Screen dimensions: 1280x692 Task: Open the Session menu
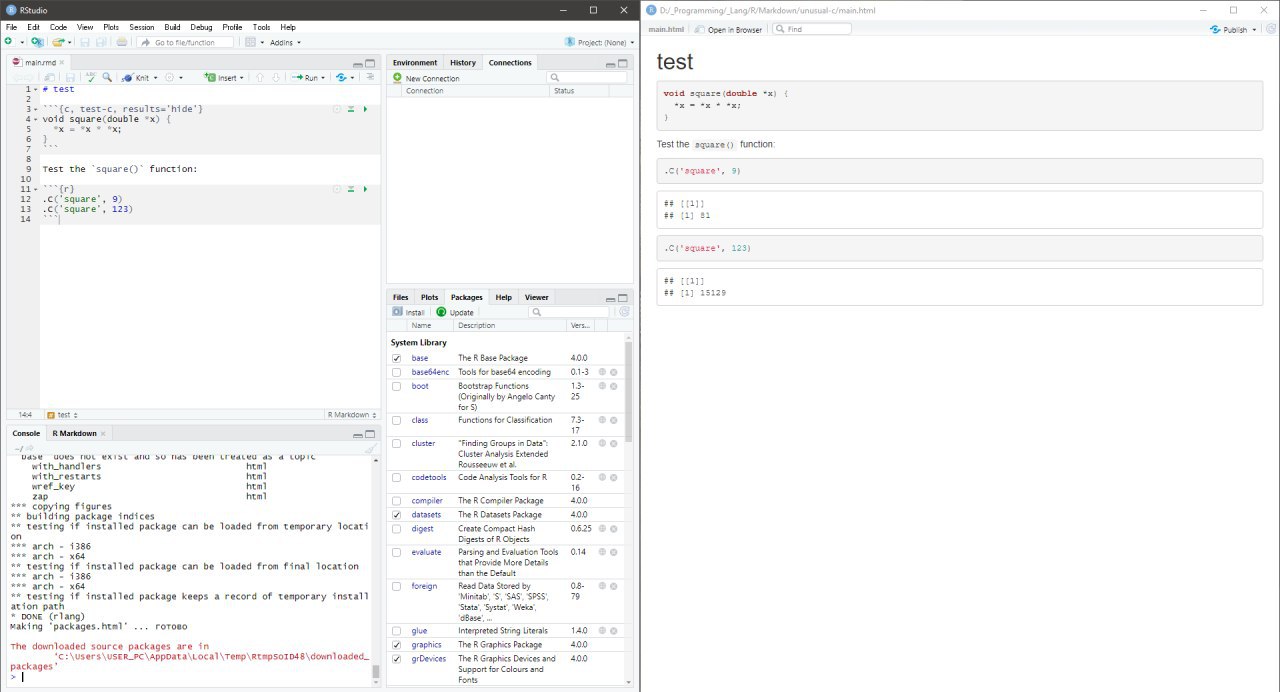pos(142,27)
